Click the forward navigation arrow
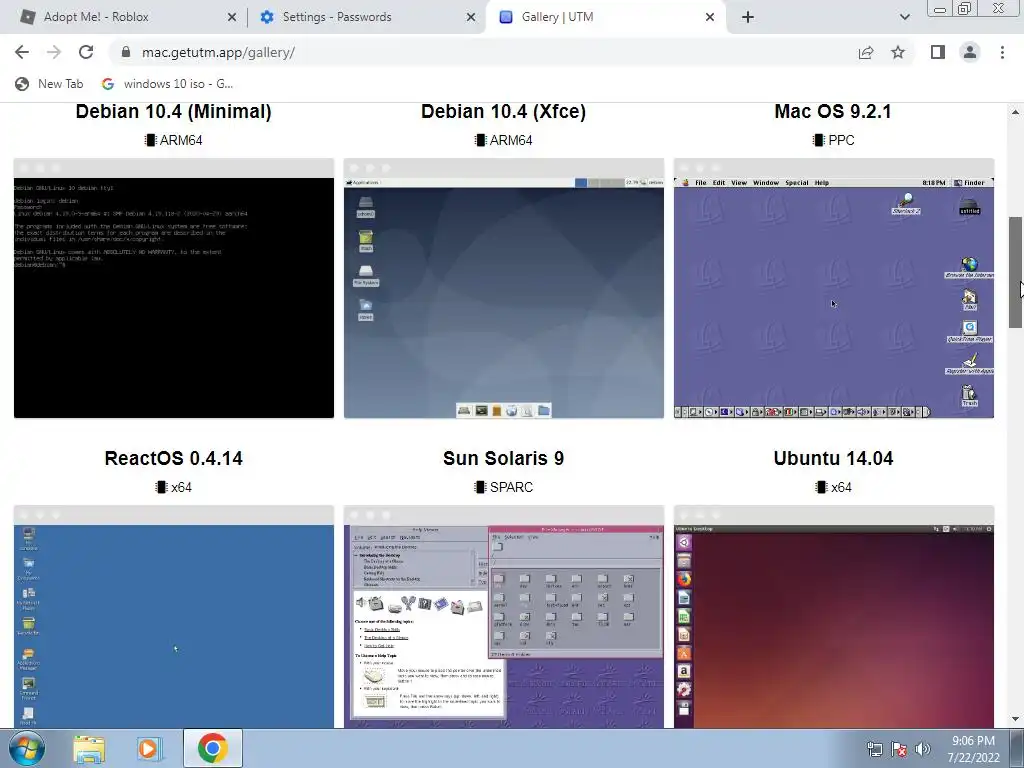This screenshot has height=768, width=1024. tap(54, 52)
